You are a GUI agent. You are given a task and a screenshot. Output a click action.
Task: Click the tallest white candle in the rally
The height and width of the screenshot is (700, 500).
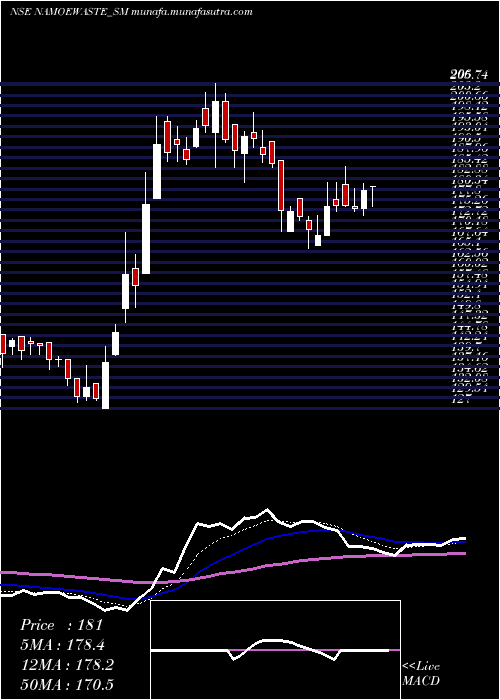tap(146, 239)
